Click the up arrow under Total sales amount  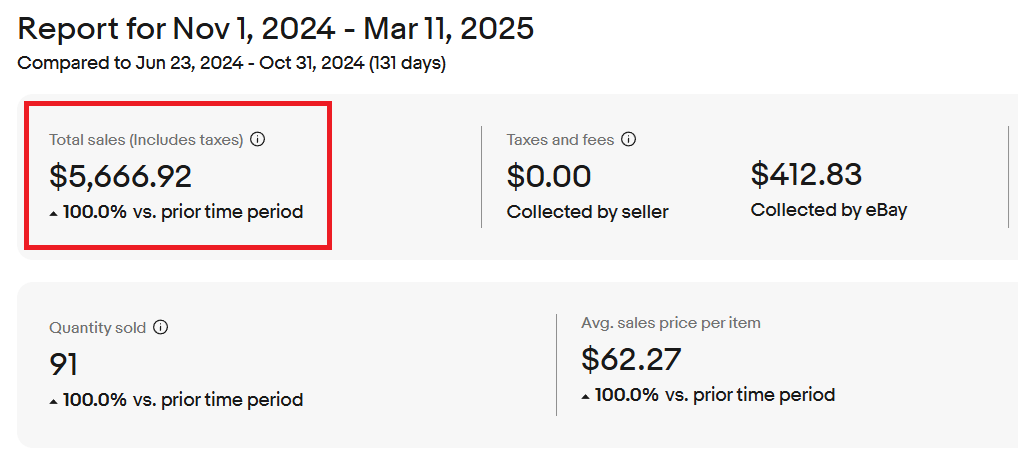54,213
